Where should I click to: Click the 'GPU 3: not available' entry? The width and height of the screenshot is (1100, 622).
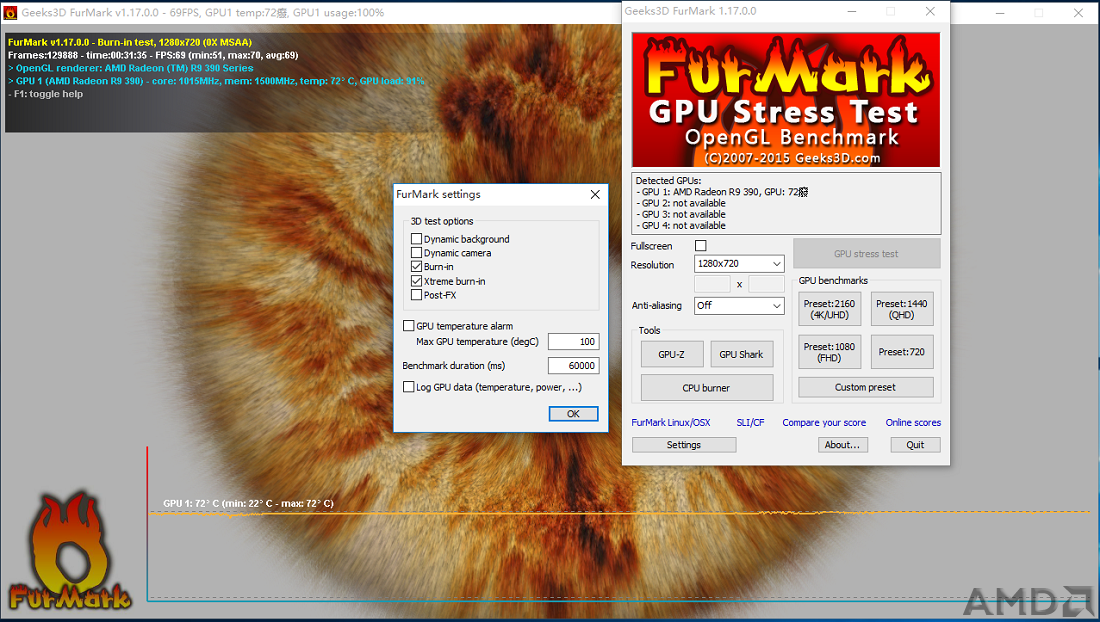[680, 215]
